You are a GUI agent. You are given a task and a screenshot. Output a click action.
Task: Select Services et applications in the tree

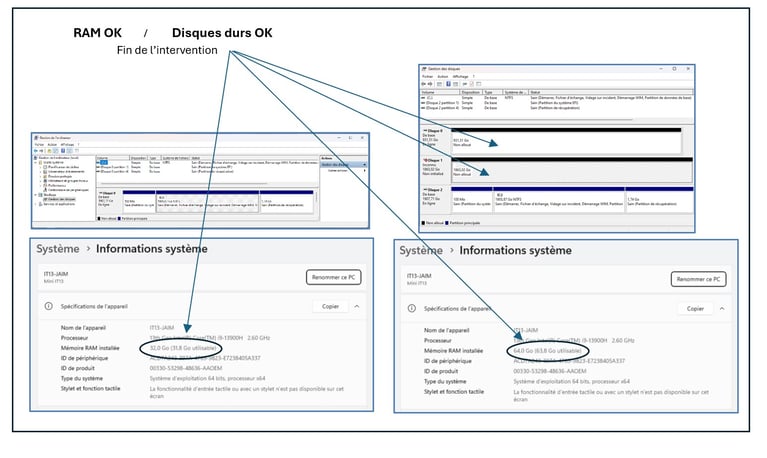click(59, 204)
